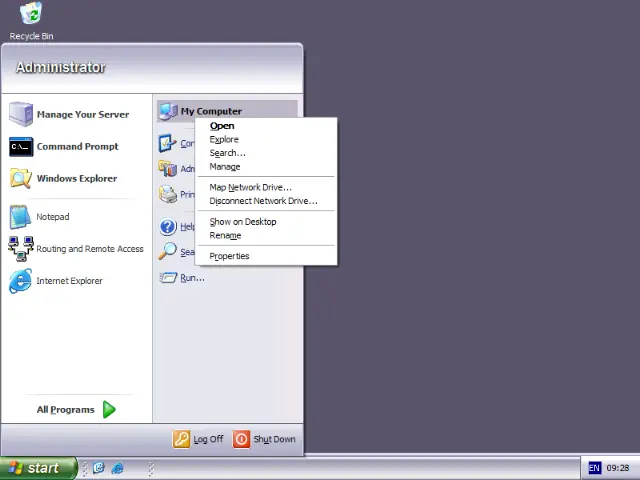Click the Run icon

click(168, 278)
